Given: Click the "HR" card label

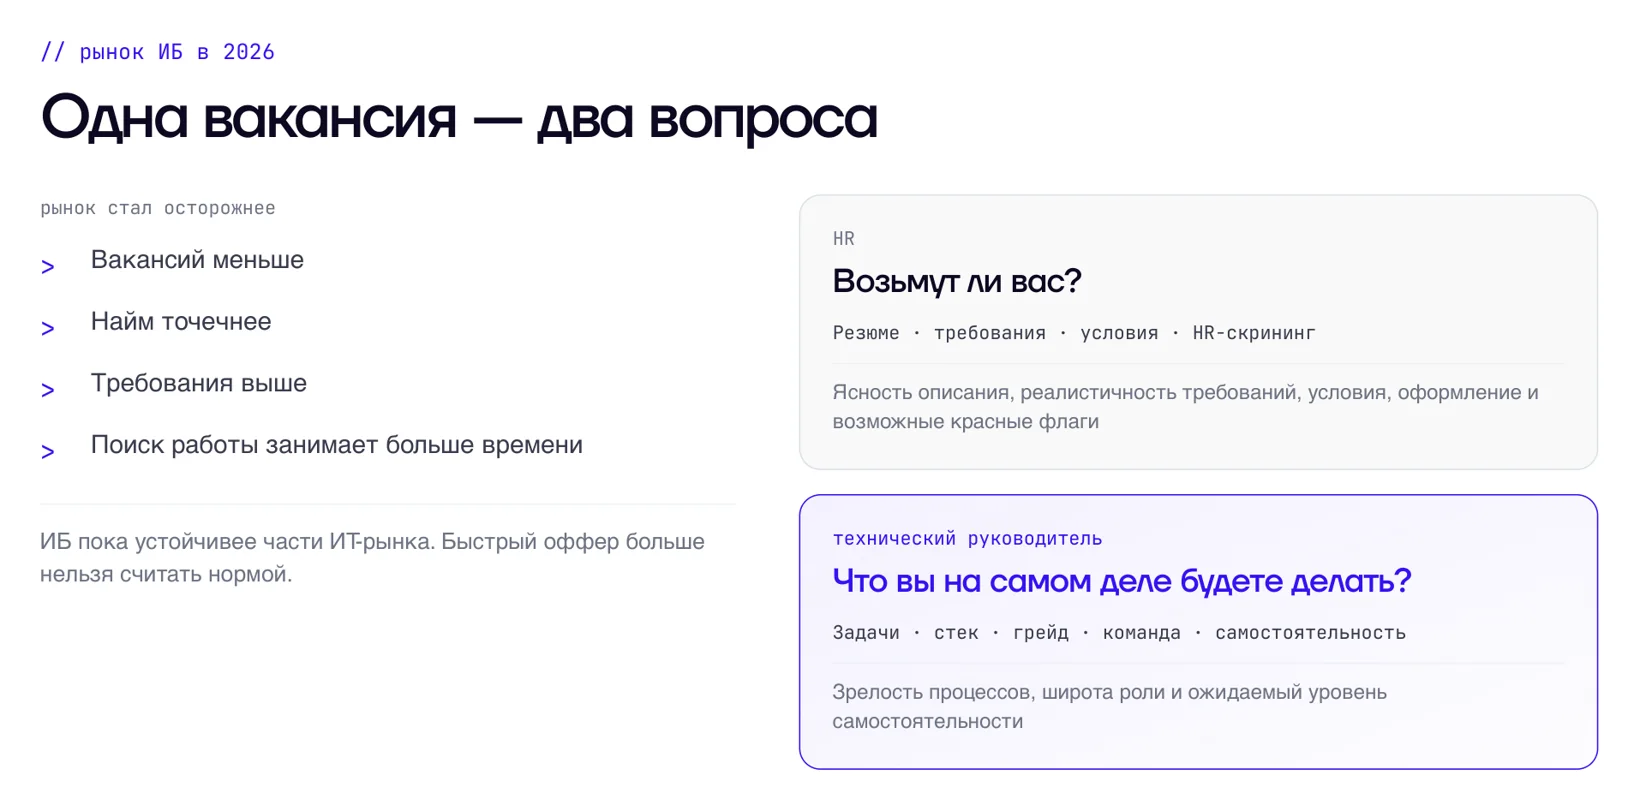Looking at the screenshot, I should point(844,239).
